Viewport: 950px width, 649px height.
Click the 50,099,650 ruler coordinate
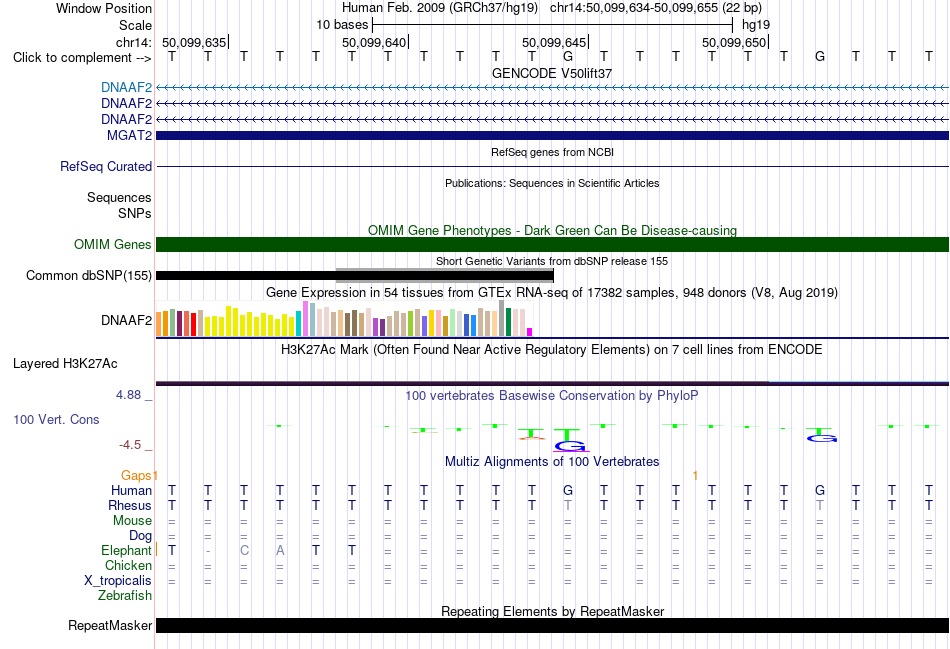(734, 42)
